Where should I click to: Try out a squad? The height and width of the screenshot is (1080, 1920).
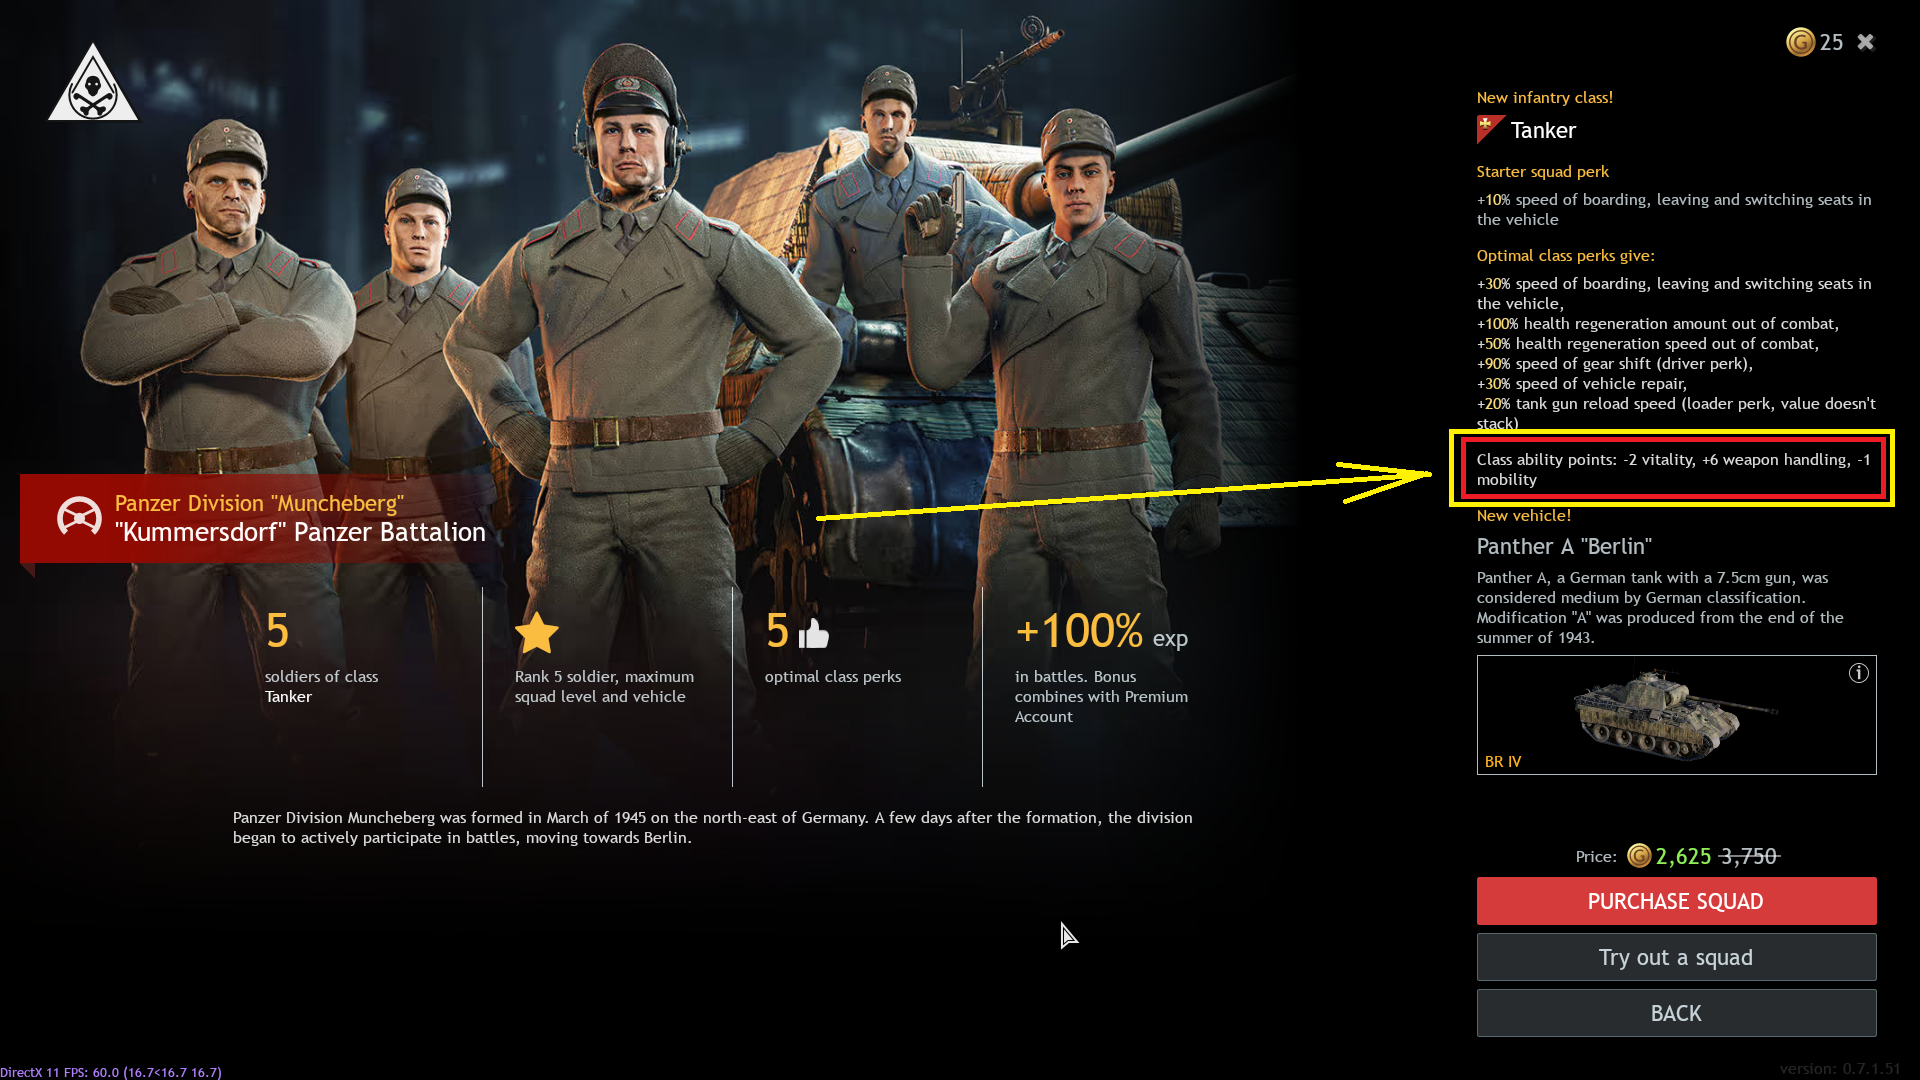[x=1676, y=957]
